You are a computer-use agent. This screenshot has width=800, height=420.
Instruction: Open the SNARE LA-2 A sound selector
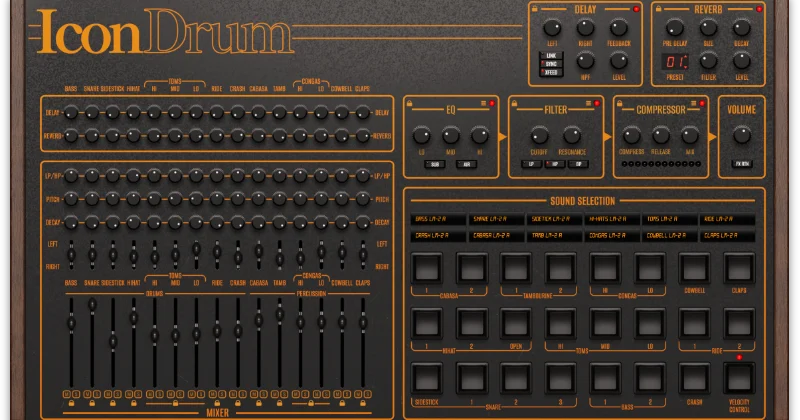pos(496,219)
